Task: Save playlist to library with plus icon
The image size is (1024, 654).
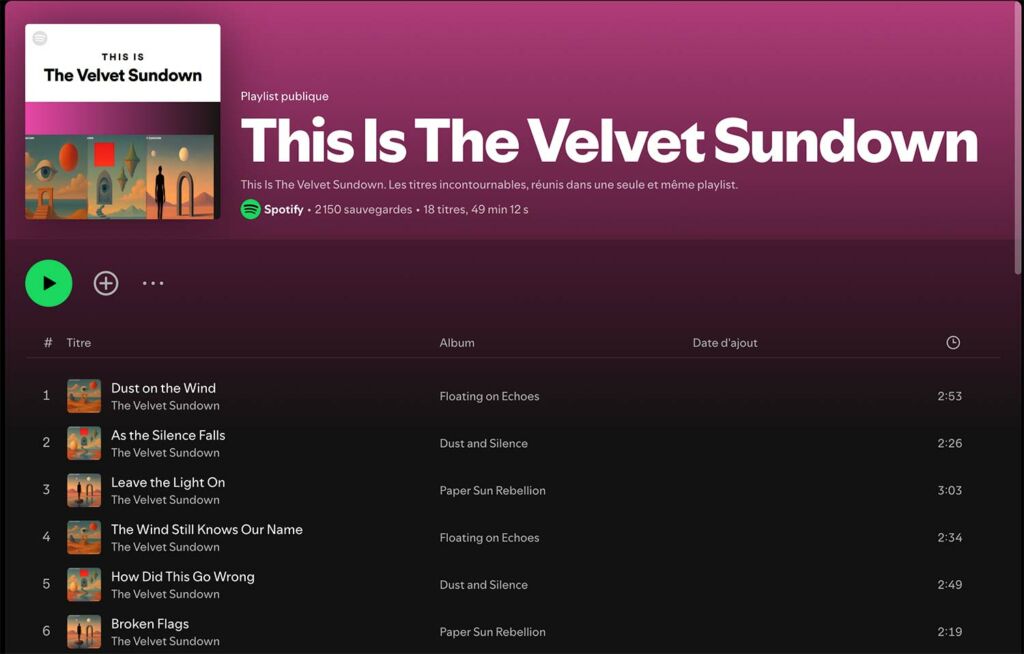Action: click(x=106, y=283)
